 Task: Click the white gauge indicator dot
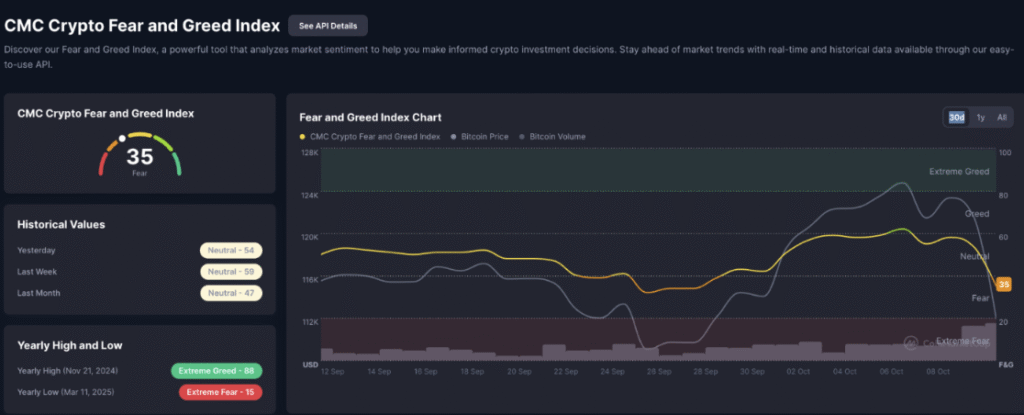[121, 139]
